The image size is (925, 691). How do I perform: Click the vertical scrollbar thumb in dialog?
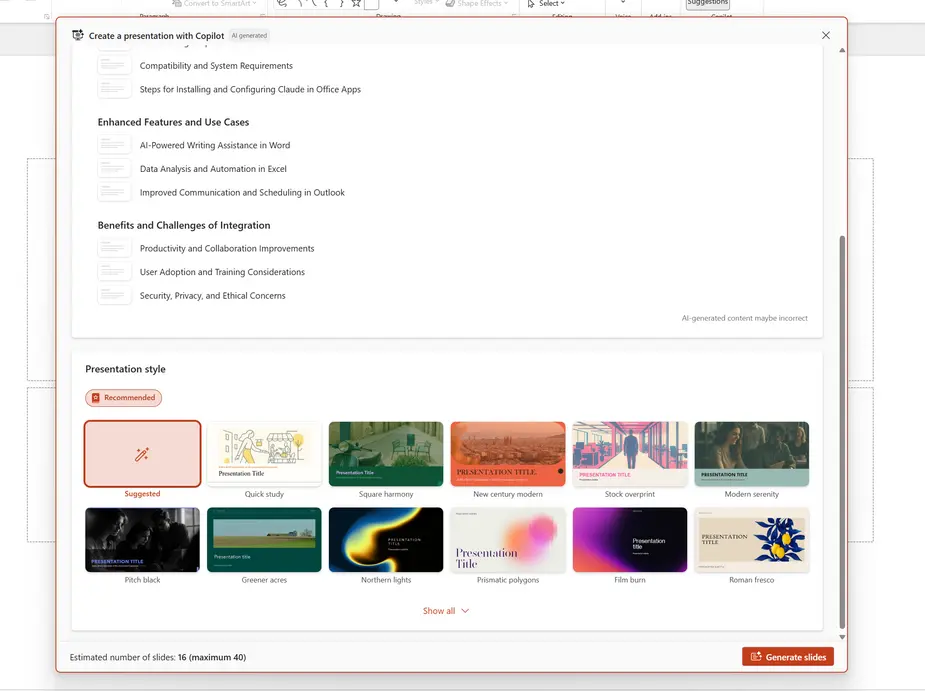pyautogui.click(x=842, y=432)
